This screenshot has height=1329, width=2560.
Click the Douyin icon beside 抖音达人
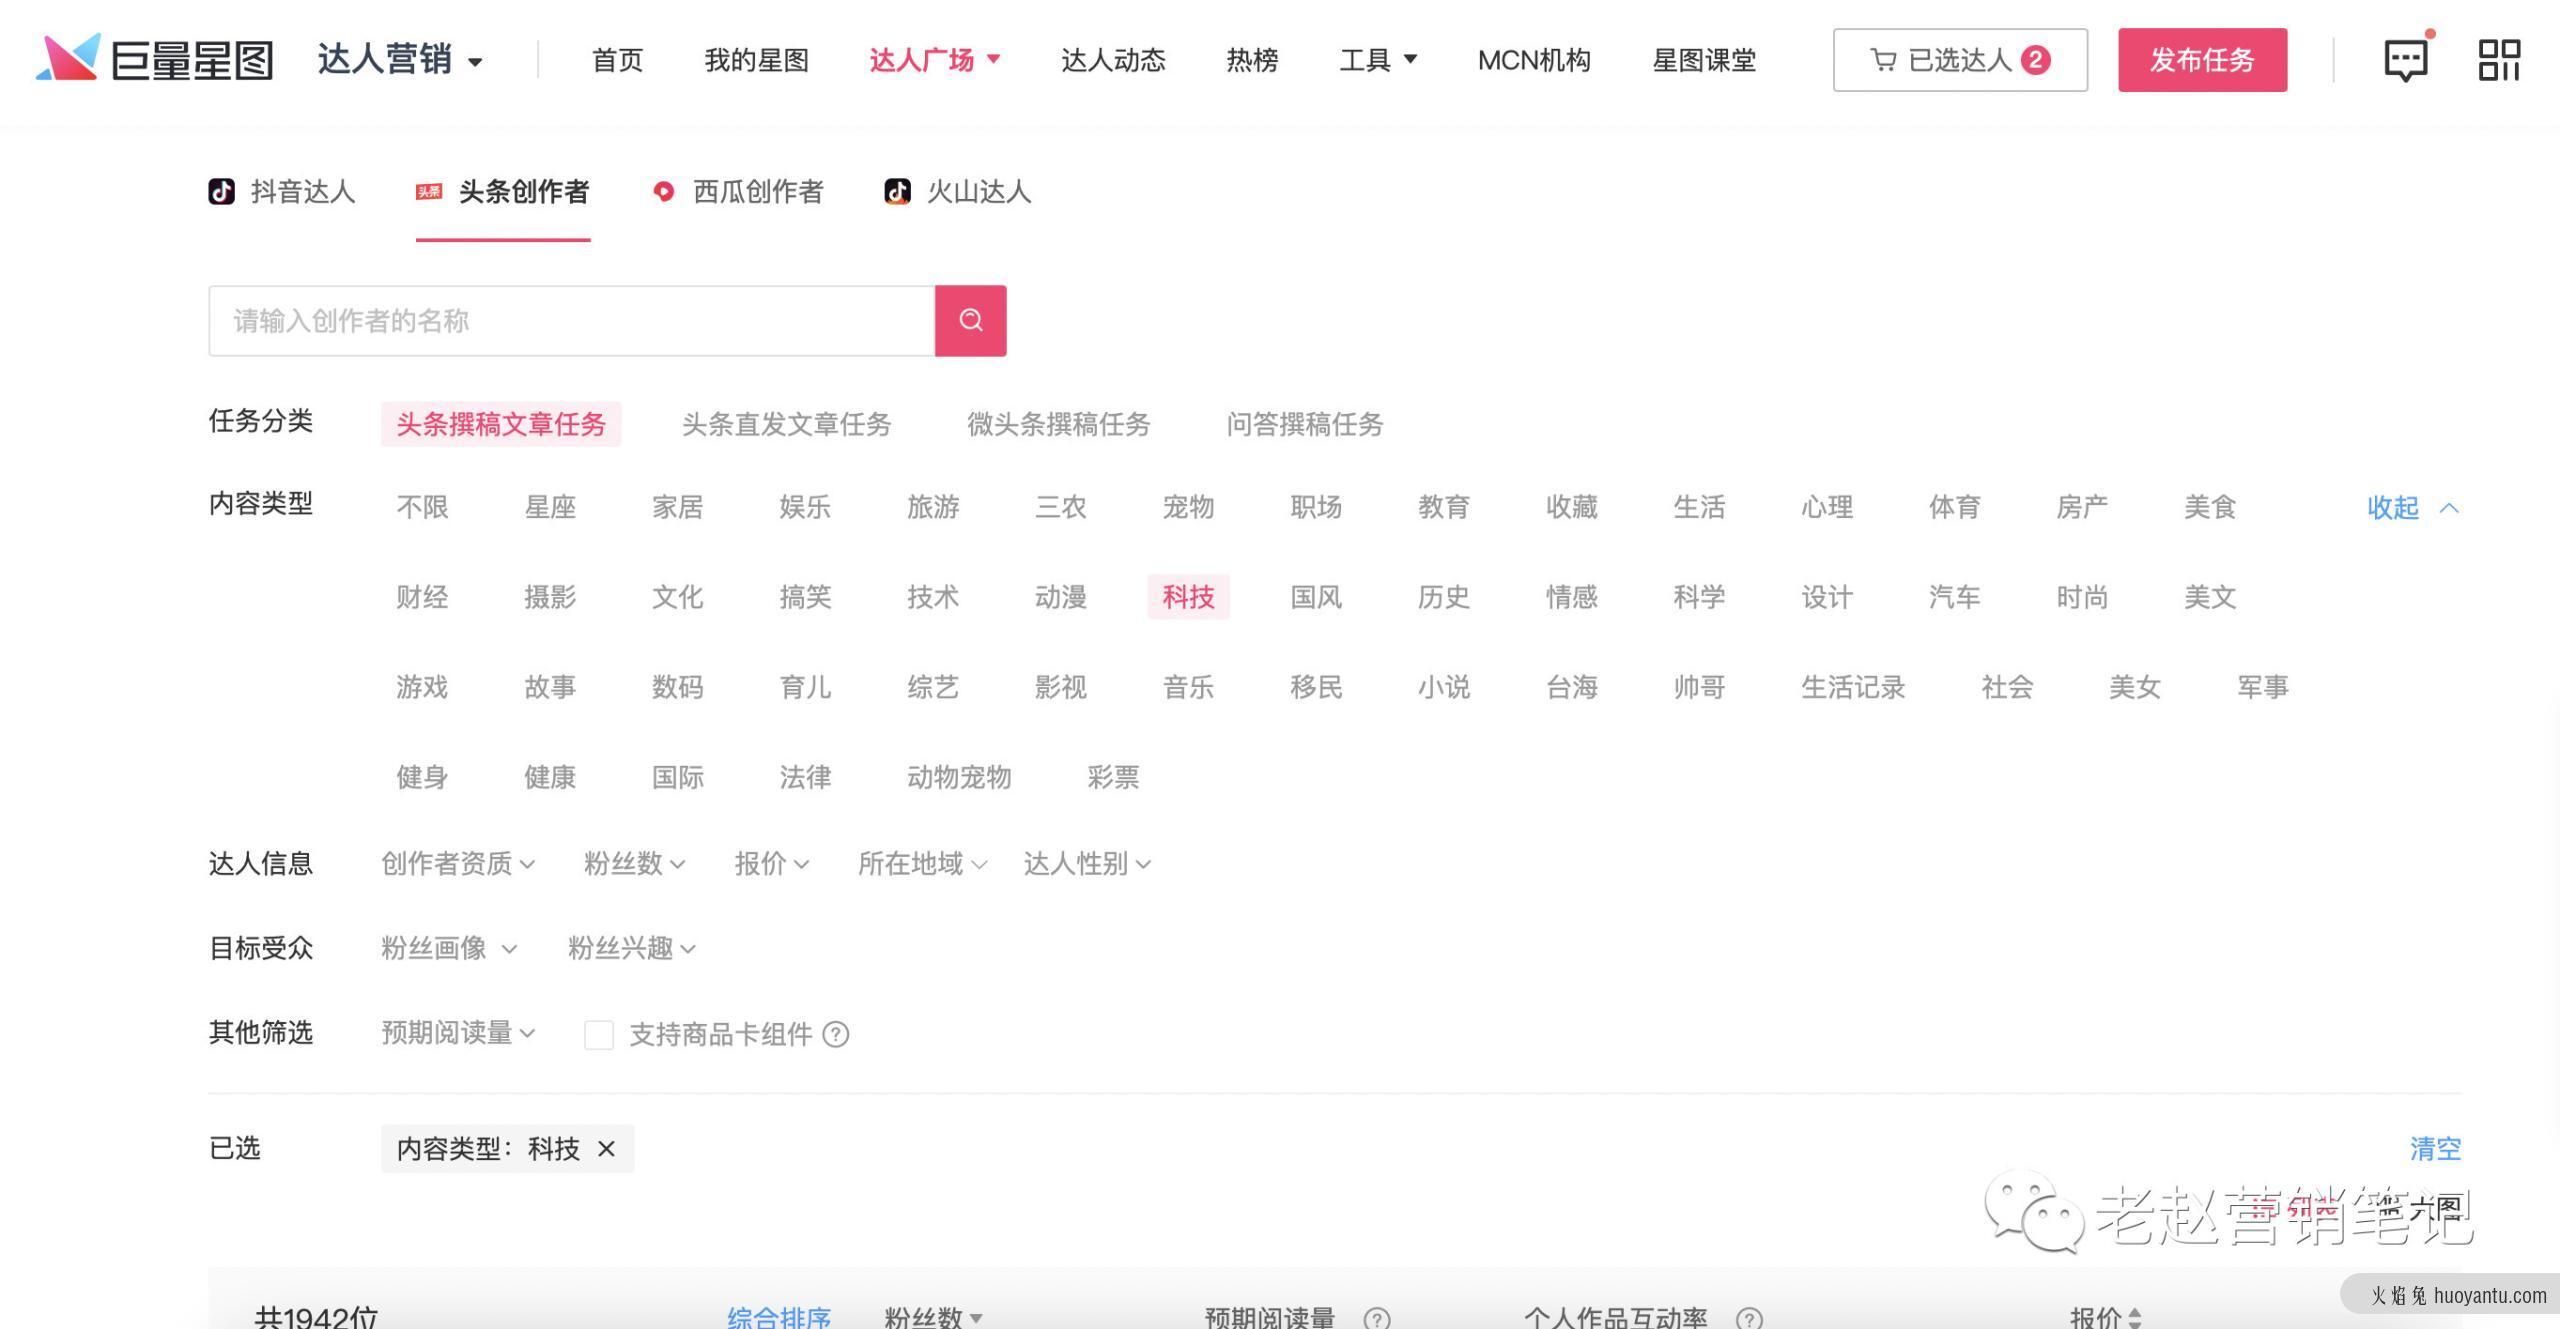click(221, 191)
